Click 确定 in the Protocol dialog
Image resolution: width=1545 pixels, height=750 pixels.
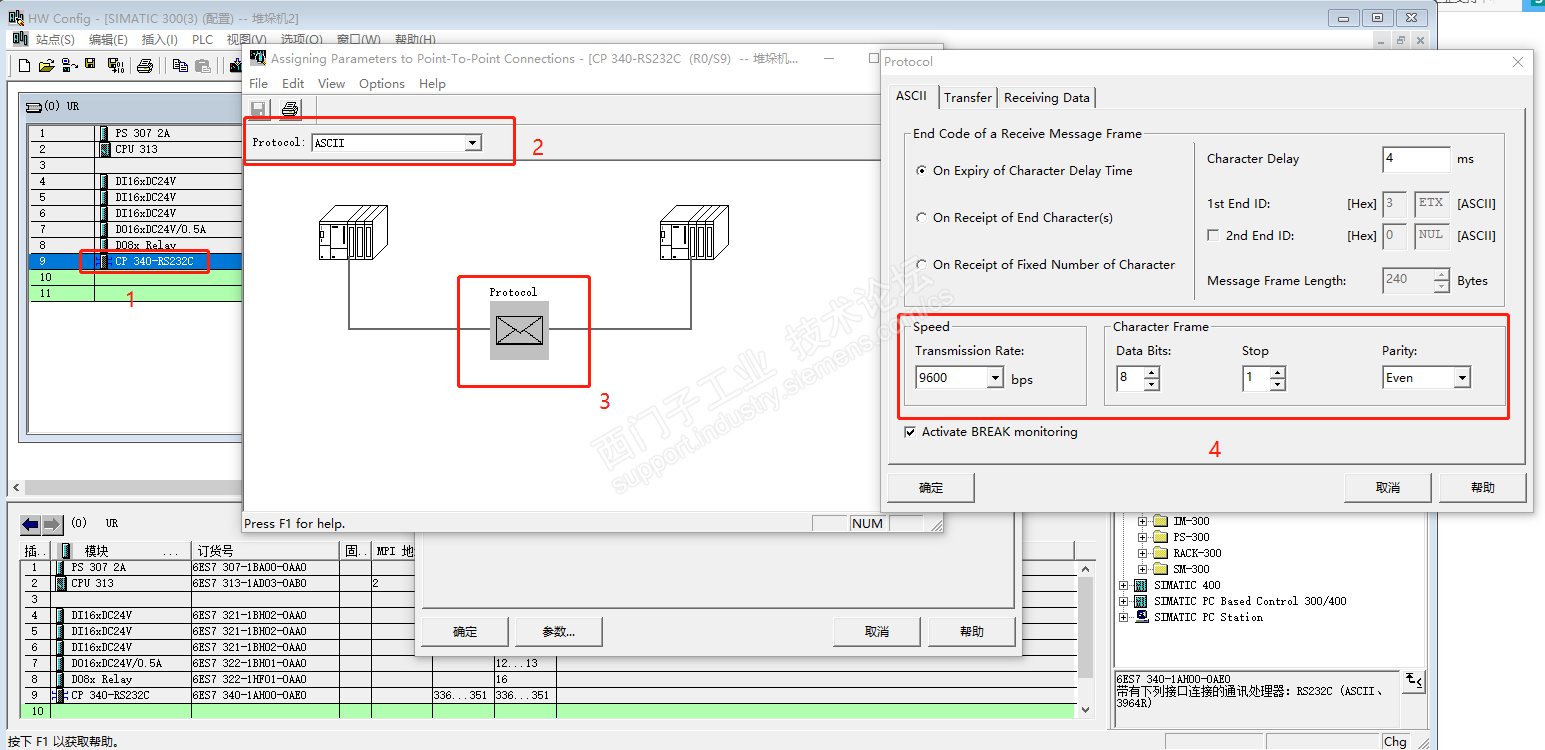931,487
